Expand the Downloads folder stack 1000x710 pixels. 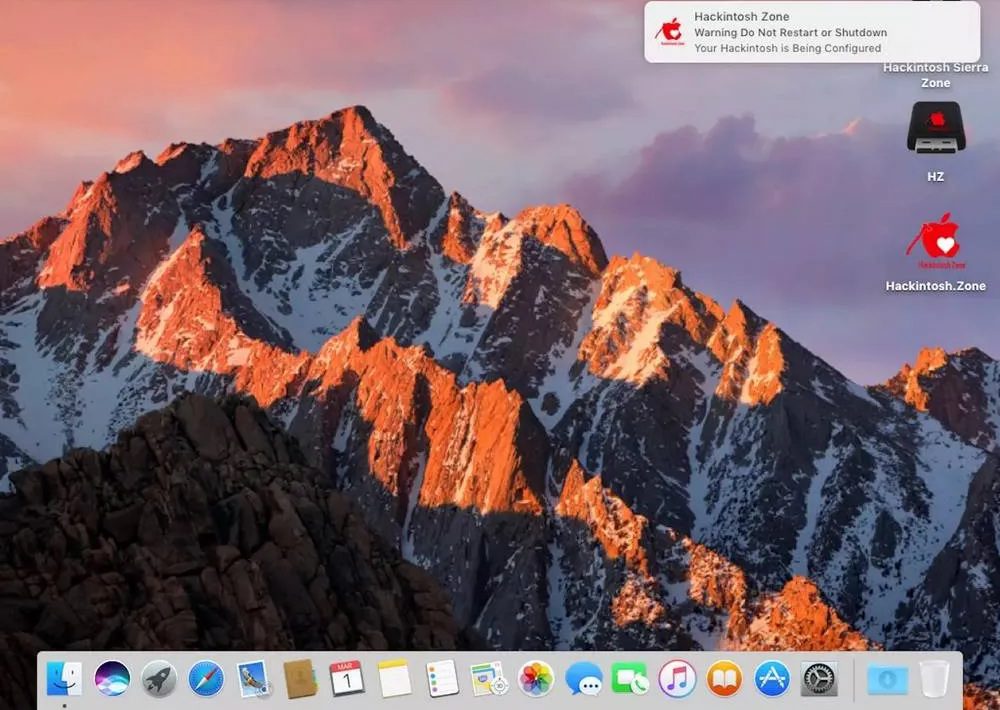tap(887, 679)
